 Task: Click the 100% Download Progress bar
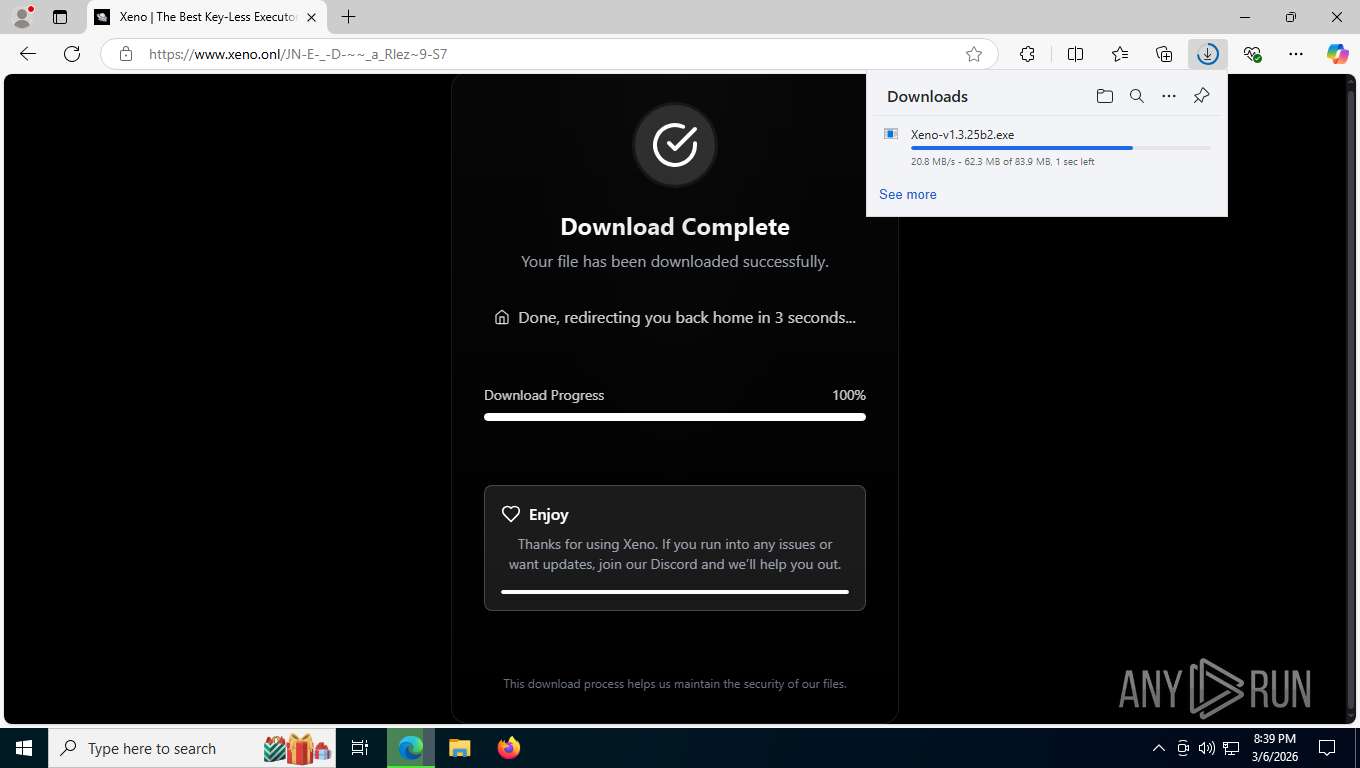pyautogui.click(x=675, y=417)
